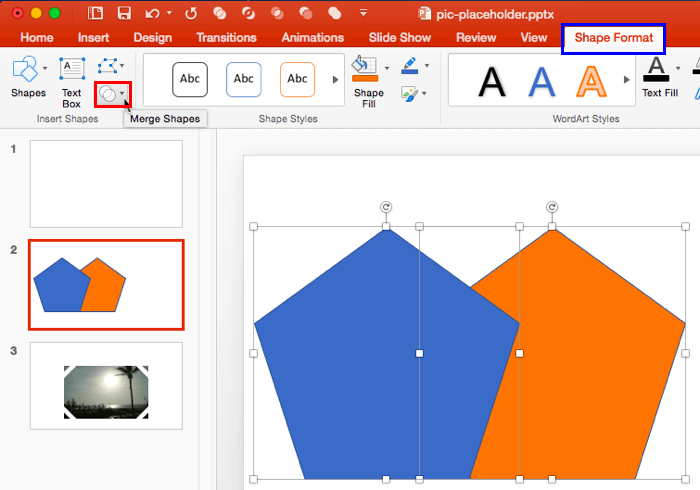700x490 pixels.
Task: Open the Transitions tab
Action: (226, 37)
